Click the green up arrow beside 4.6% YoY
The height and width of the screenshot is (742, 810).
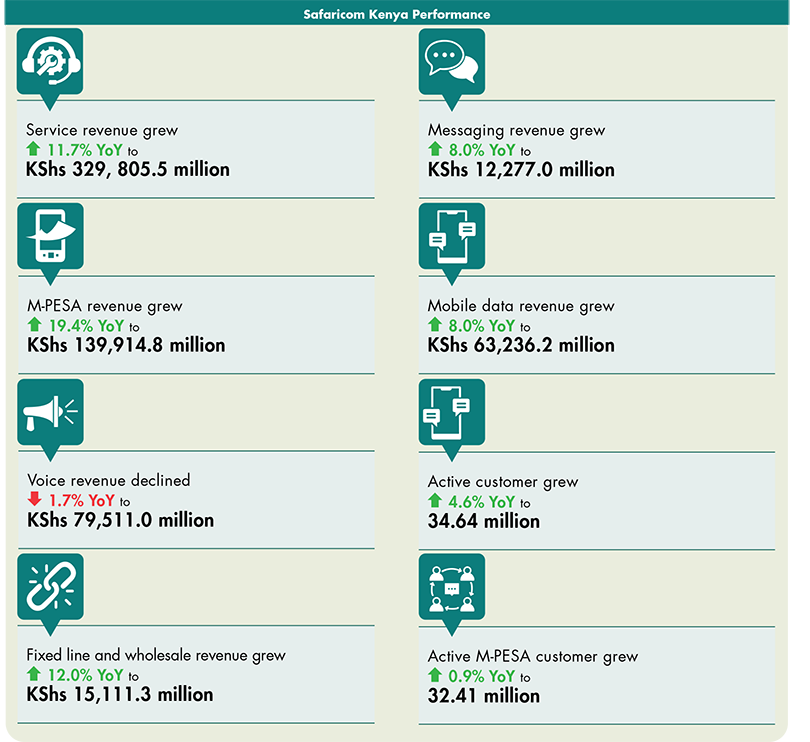pos(435,500)
